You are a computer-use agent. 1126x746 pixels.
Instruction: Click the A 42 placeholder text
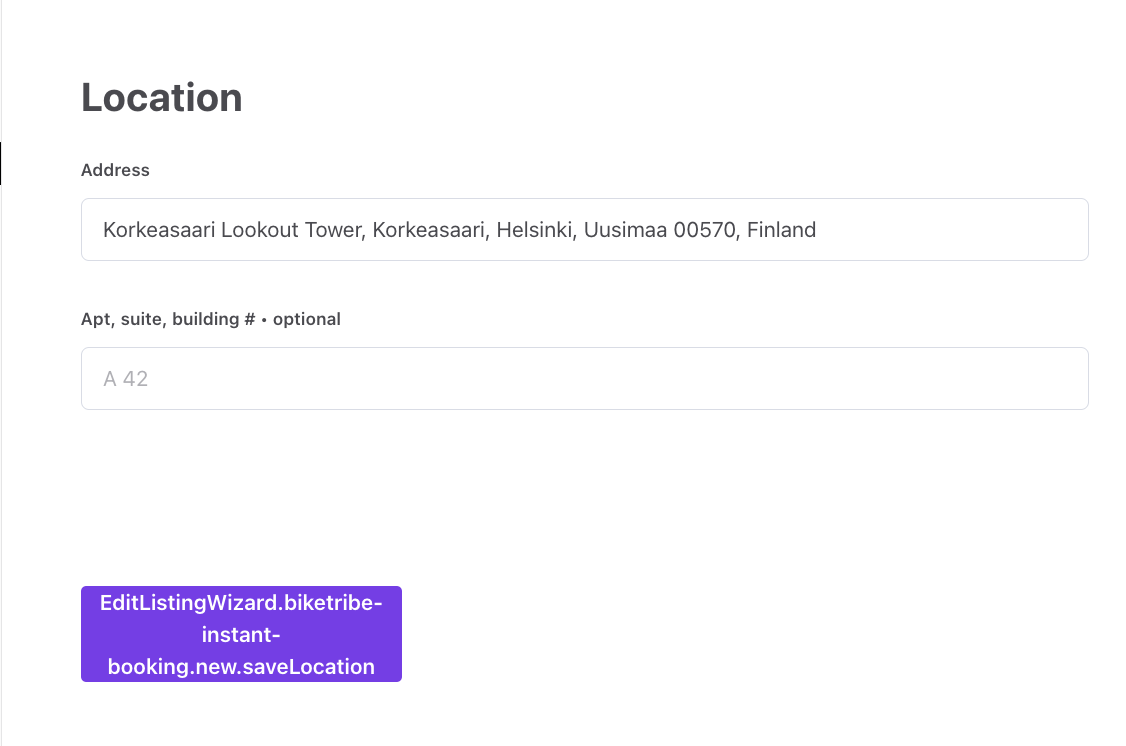[x=126, y=380]
